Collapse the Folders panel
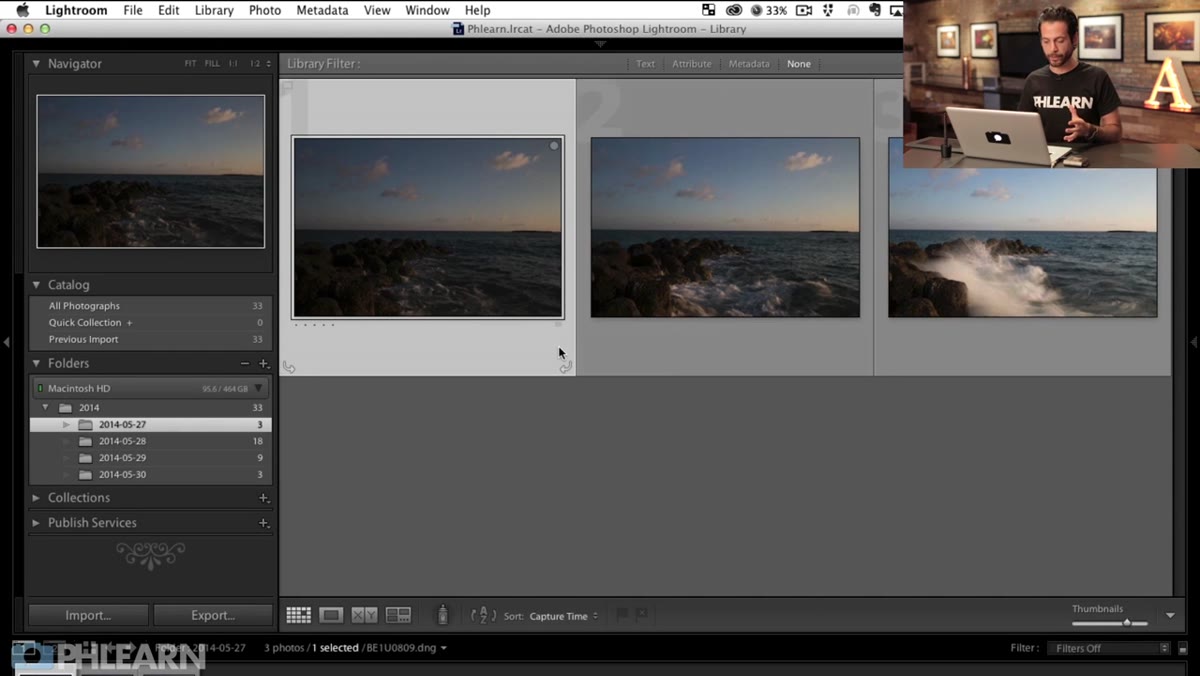This screenshot has width=1200, height=676. (36, 364)
